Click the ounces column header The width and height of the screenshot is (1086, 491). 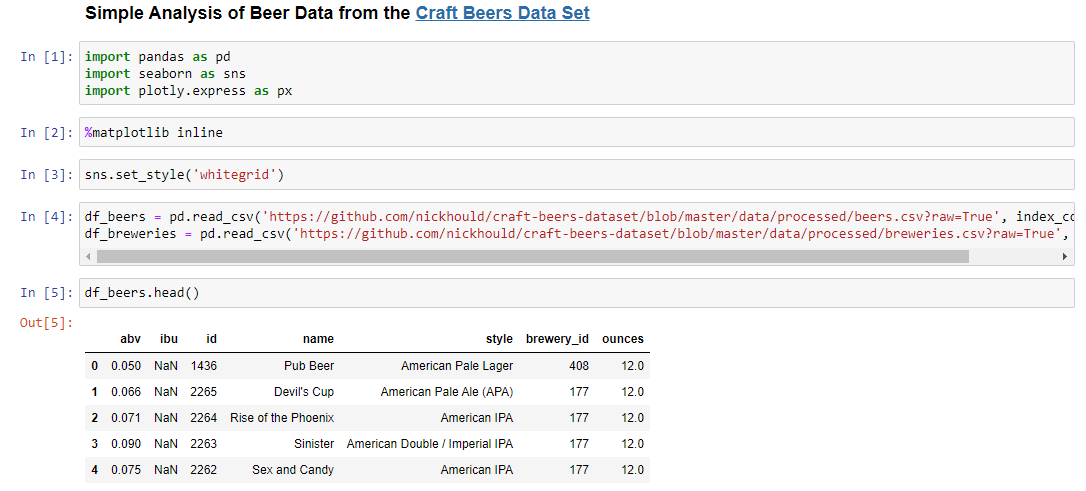coord(623,339)
